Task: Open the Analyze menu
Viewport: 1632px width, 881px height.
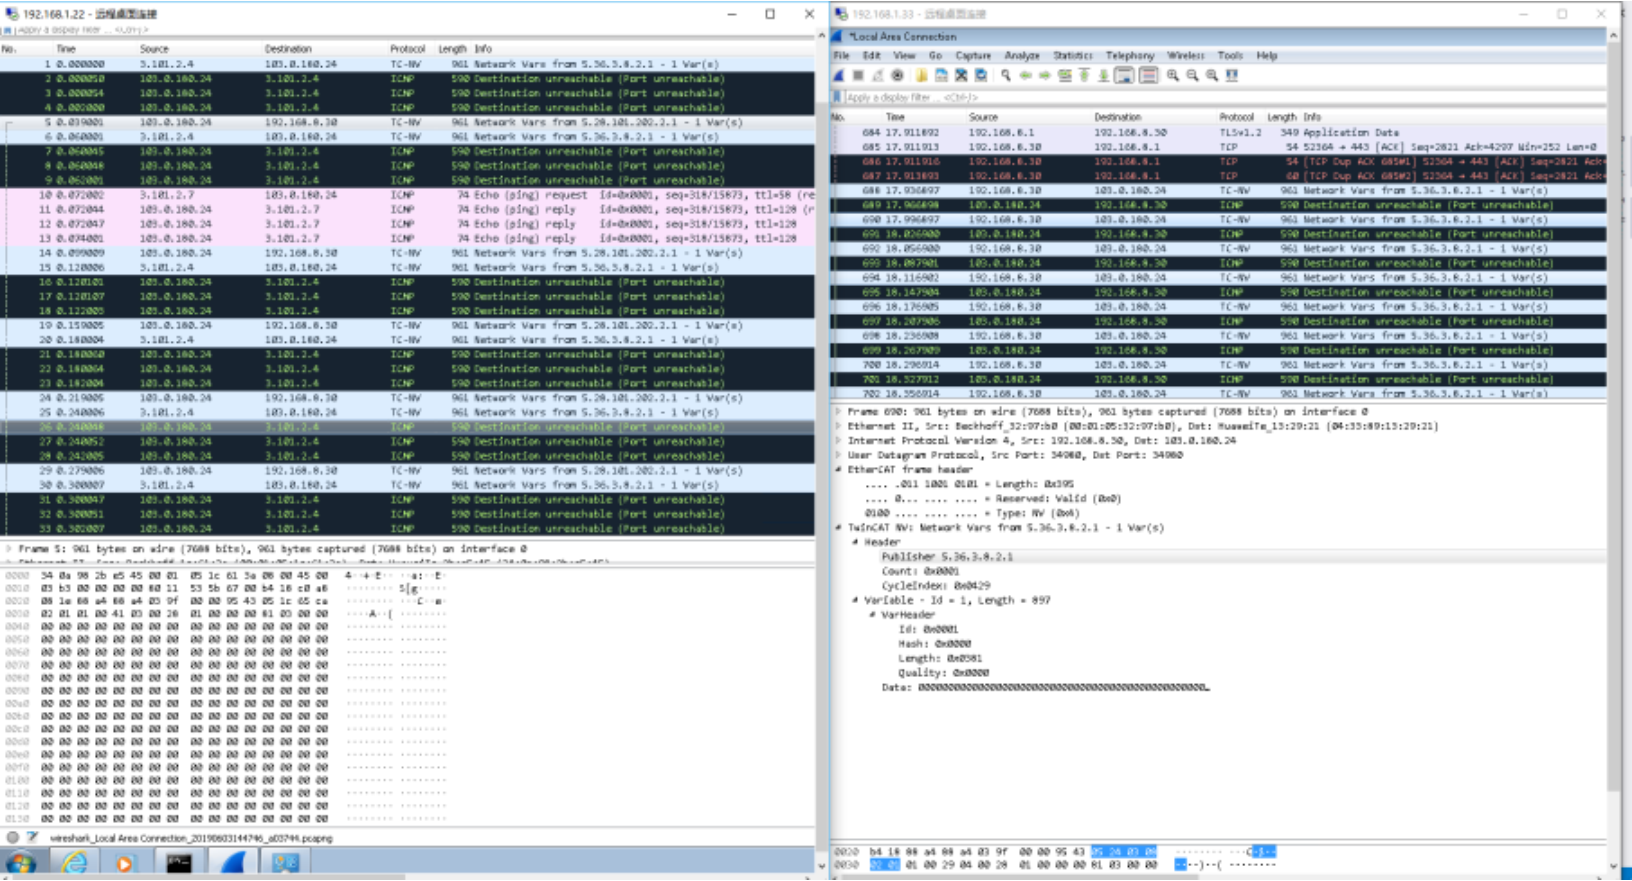Action: point(1022,56)
